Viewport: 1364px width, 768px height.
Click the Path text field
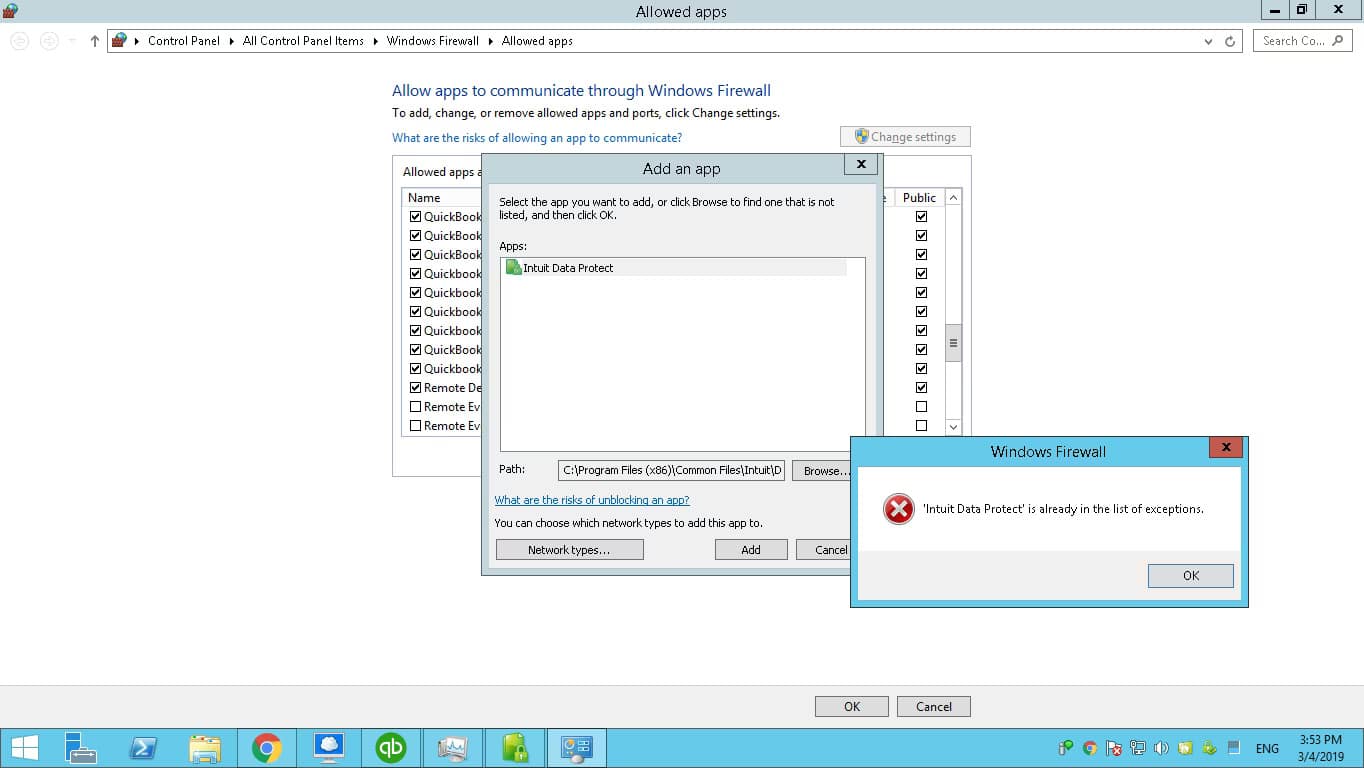pyautogui.click(x=671, y=470)
